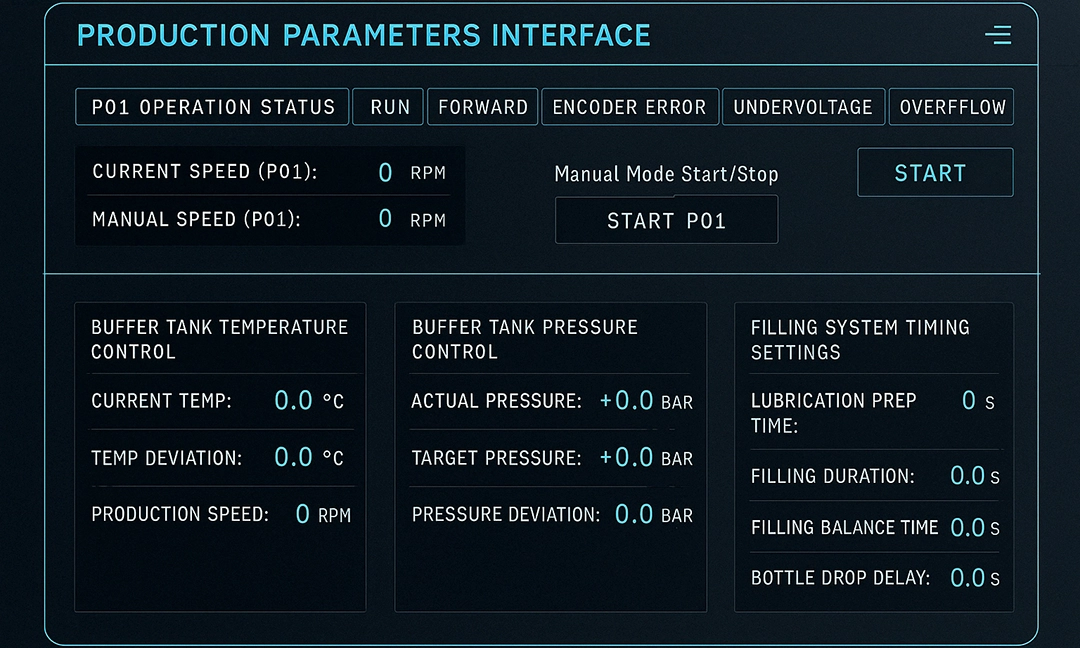This screenshot has height=648, width=1080.
Task: Set the Bottle Drop Delay value
Action: point(967,577)
